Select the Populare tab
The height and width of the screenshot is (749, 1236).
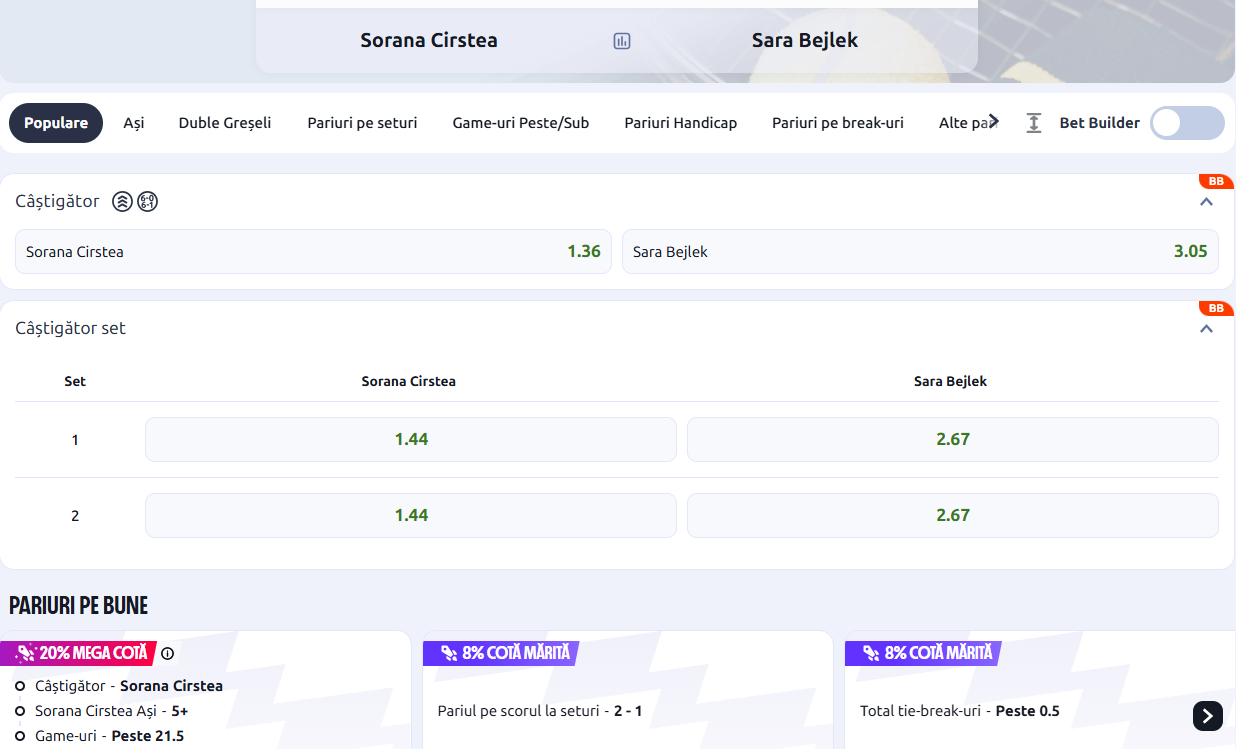pos(56,123)
